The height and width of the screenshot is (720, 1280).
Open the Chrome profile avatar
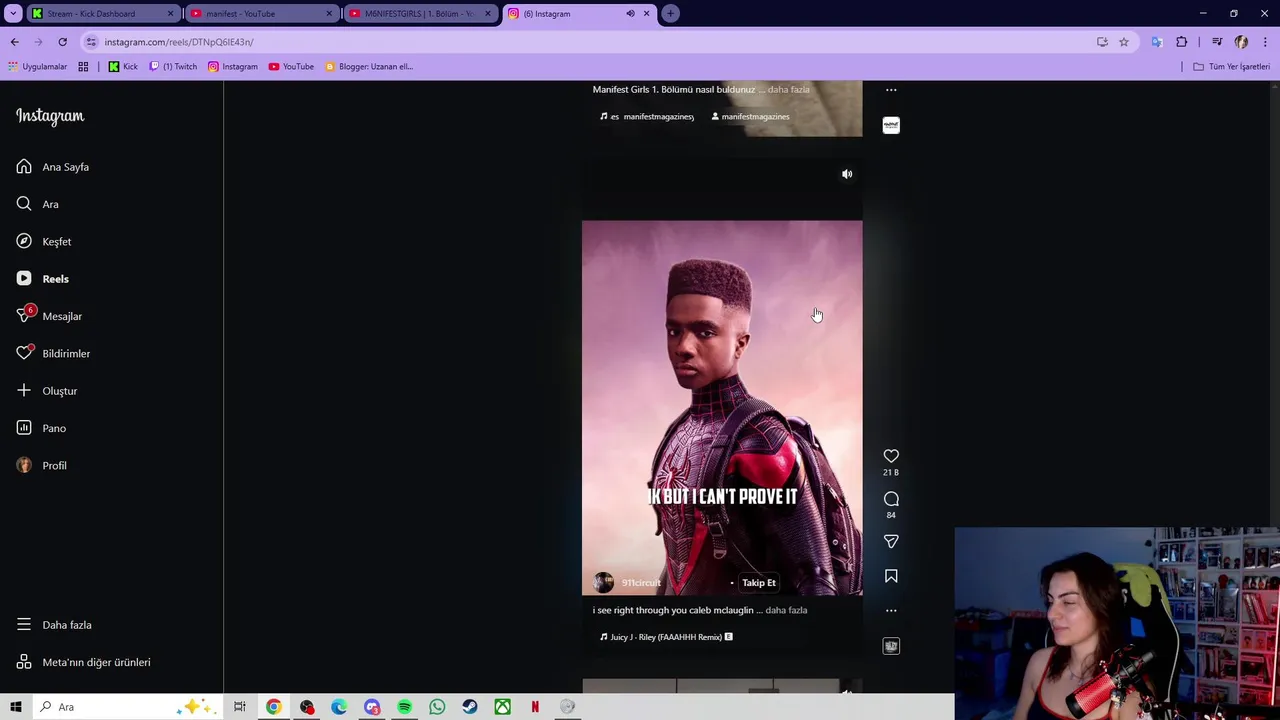[x=1241, y=42]
